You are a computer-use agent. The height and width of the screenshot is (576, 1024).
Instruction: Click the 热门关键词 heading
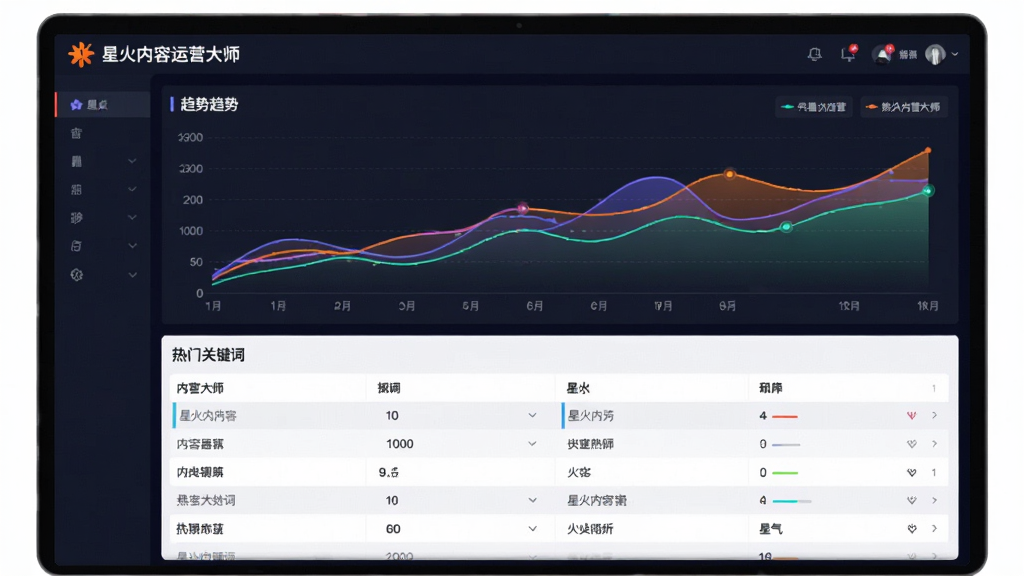[208, 355]
